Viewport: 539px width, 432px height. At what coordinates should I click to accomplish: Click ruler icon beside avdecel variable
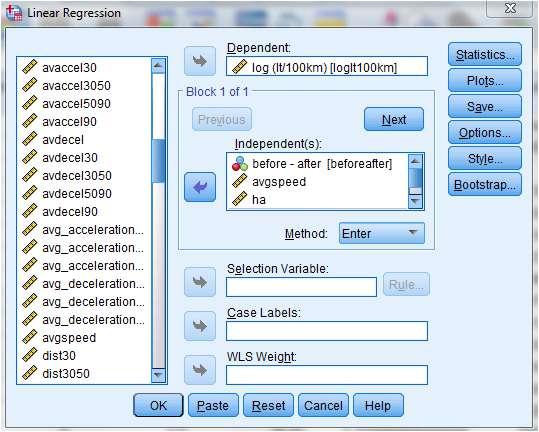point(30,139)
